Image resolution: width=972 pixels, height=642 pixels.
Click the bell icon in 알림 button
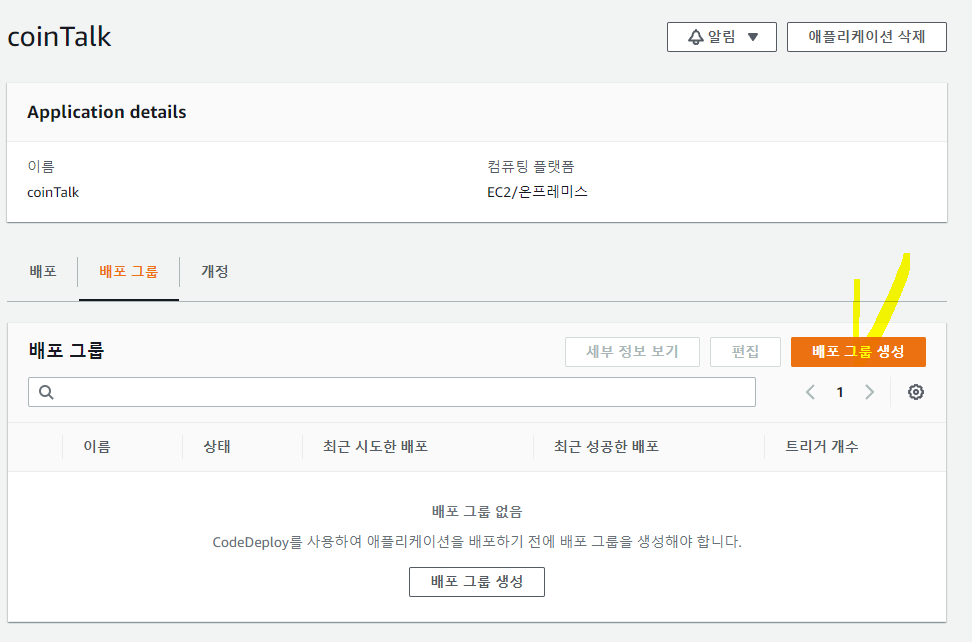coord(696,37)
